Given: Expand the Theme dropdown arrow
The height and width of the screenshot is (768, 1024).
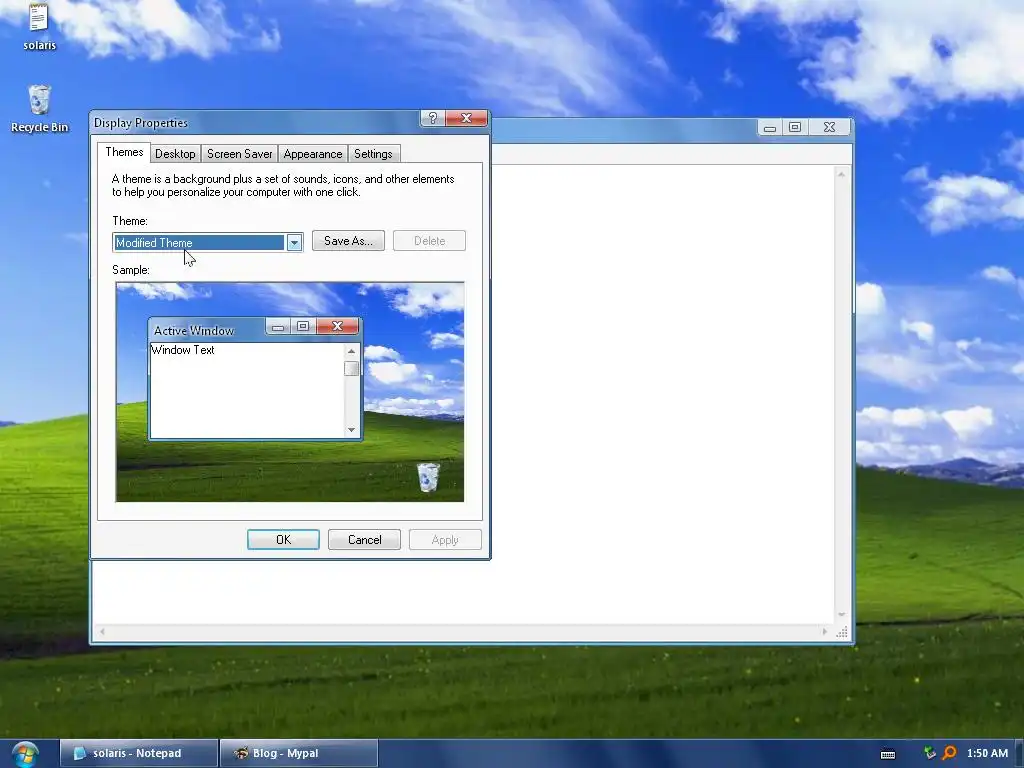Looking at the screenshot, I should 295,243.
